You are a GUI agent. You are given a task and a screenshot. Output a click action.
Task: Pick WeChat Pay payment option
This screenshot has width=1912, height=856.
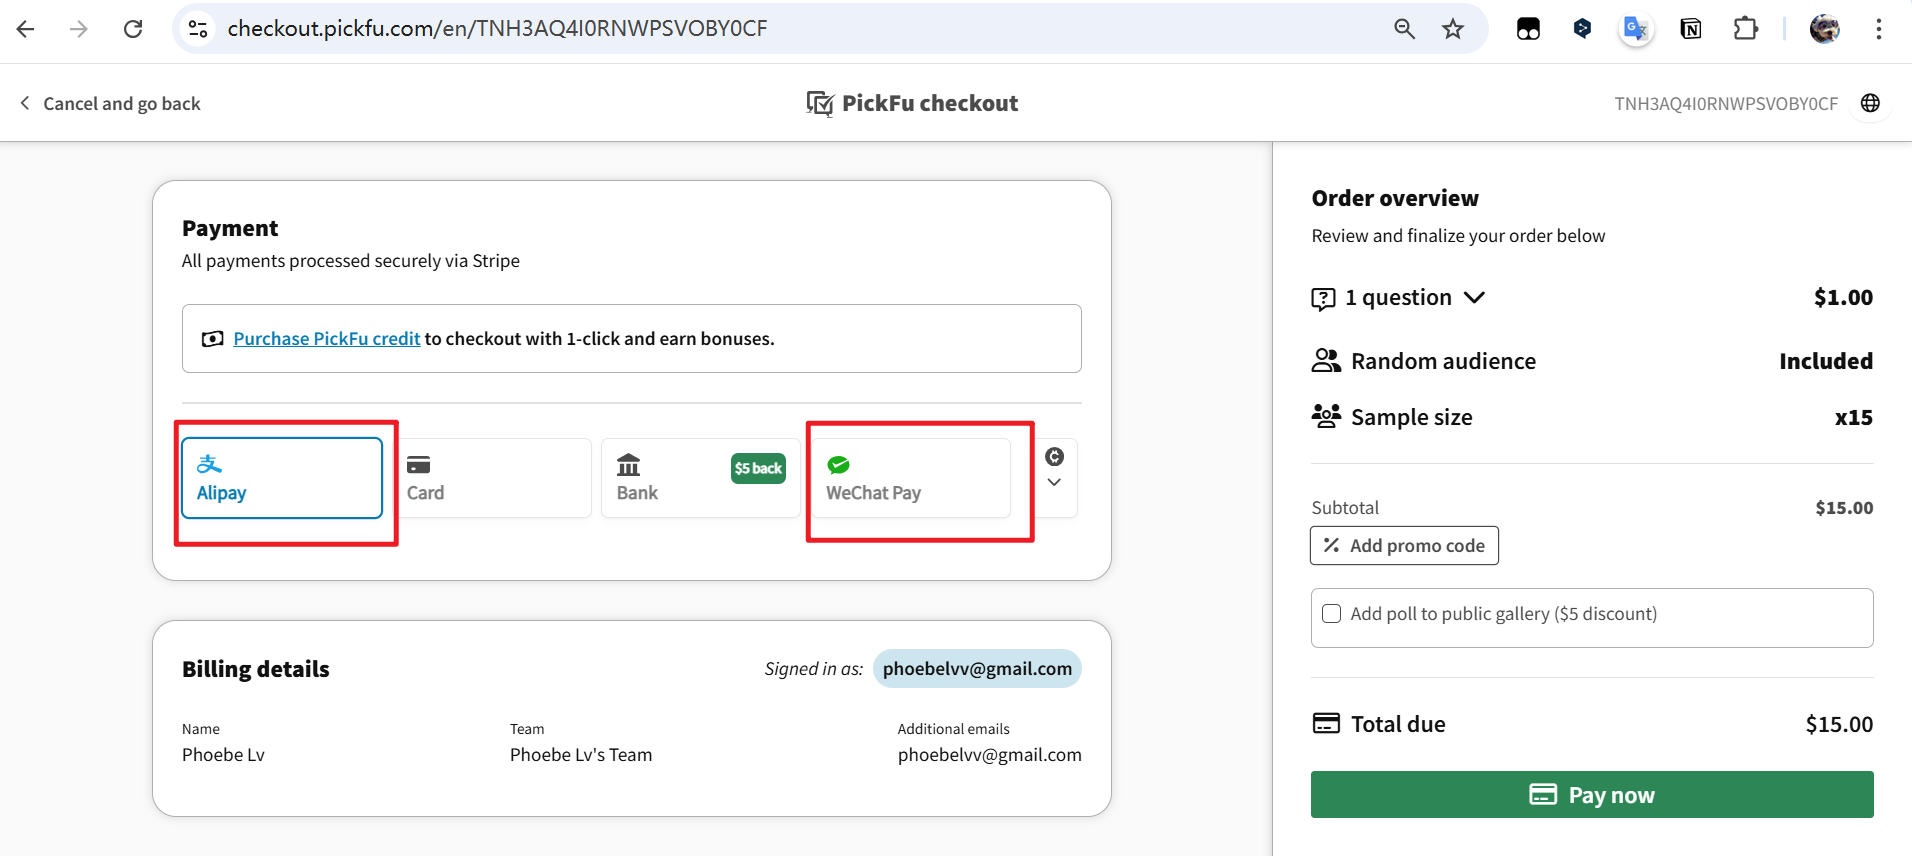(911, 478)
